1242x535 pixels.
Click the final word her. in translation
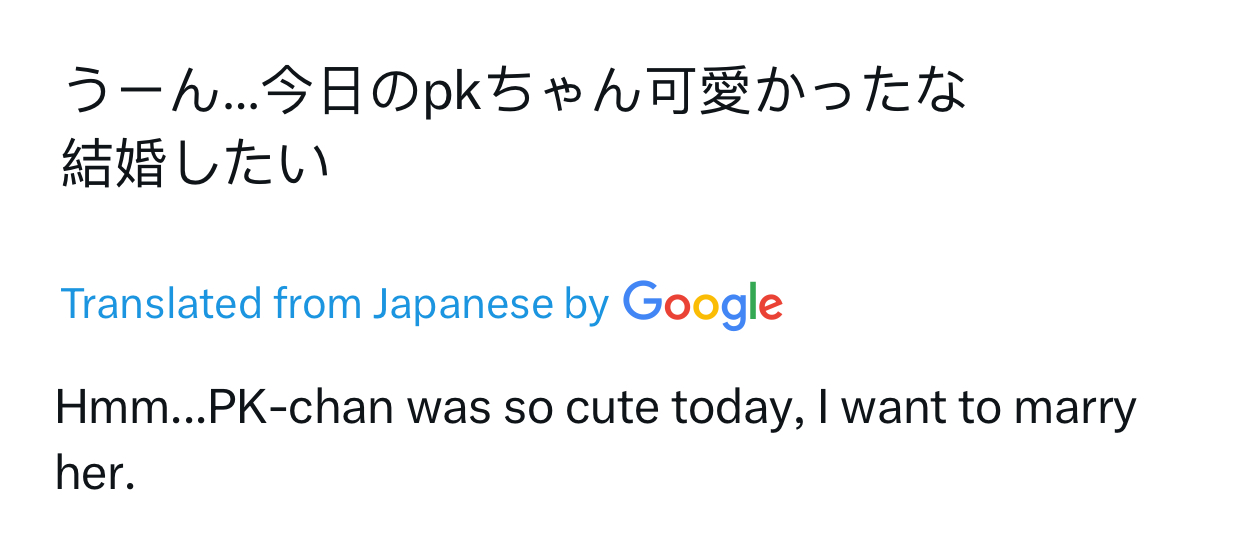(95, 473)
